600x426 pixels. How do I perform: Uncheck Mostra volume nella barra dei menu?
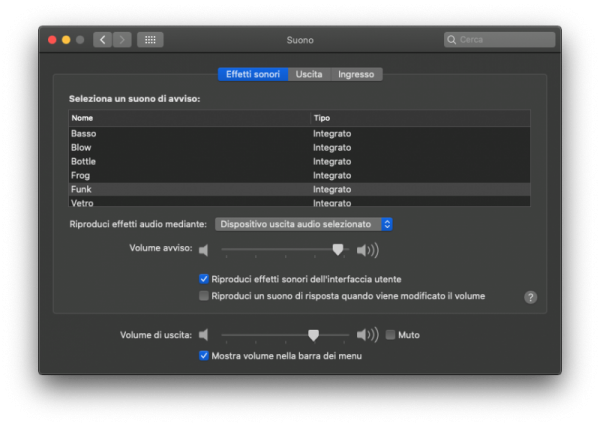[x=204, y=356]
